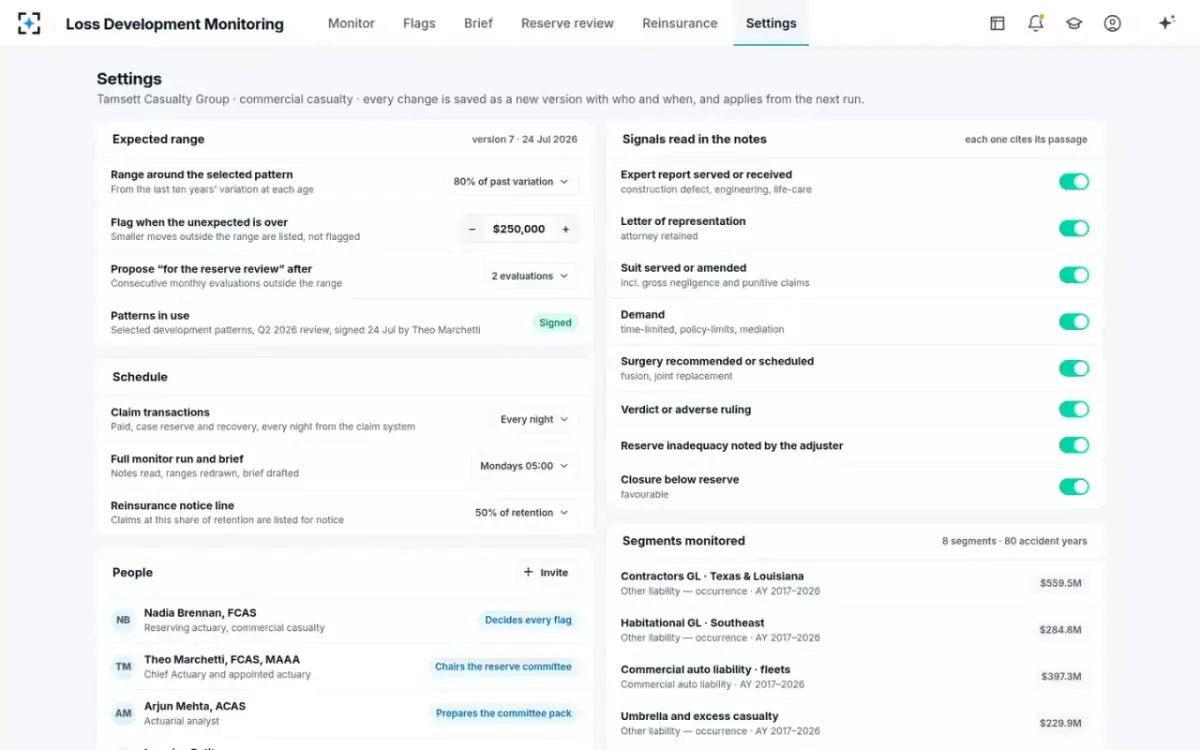
Task: Toggle Expert report served or received
Action: pos(1074,182)
